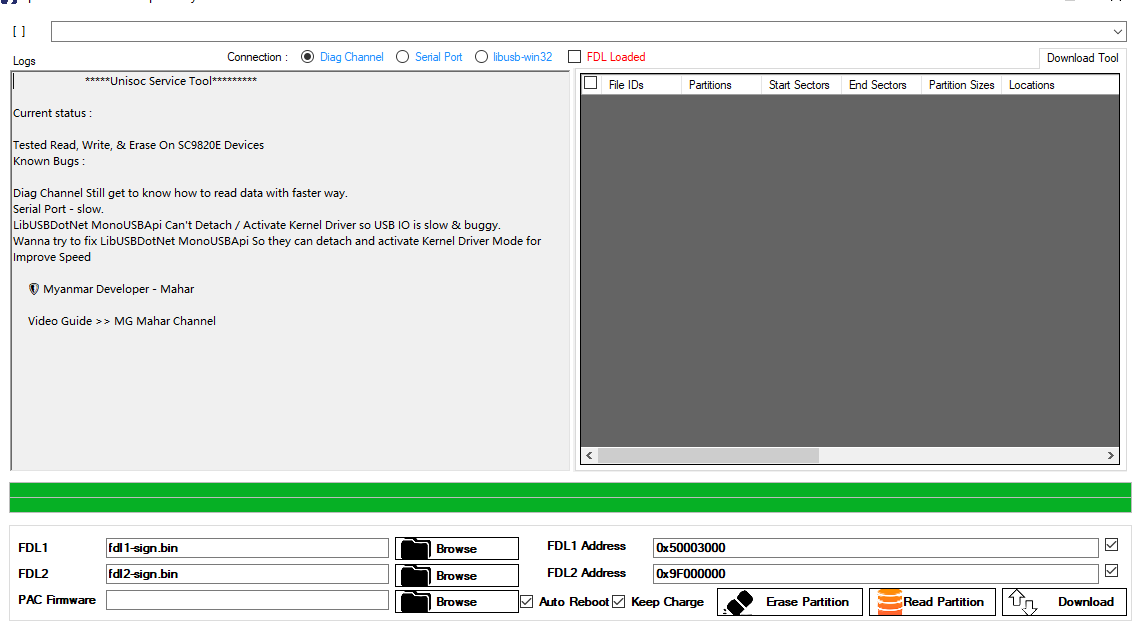
Task: Click the shield icon beside Myanmar Developer
Action: [33, 289]
